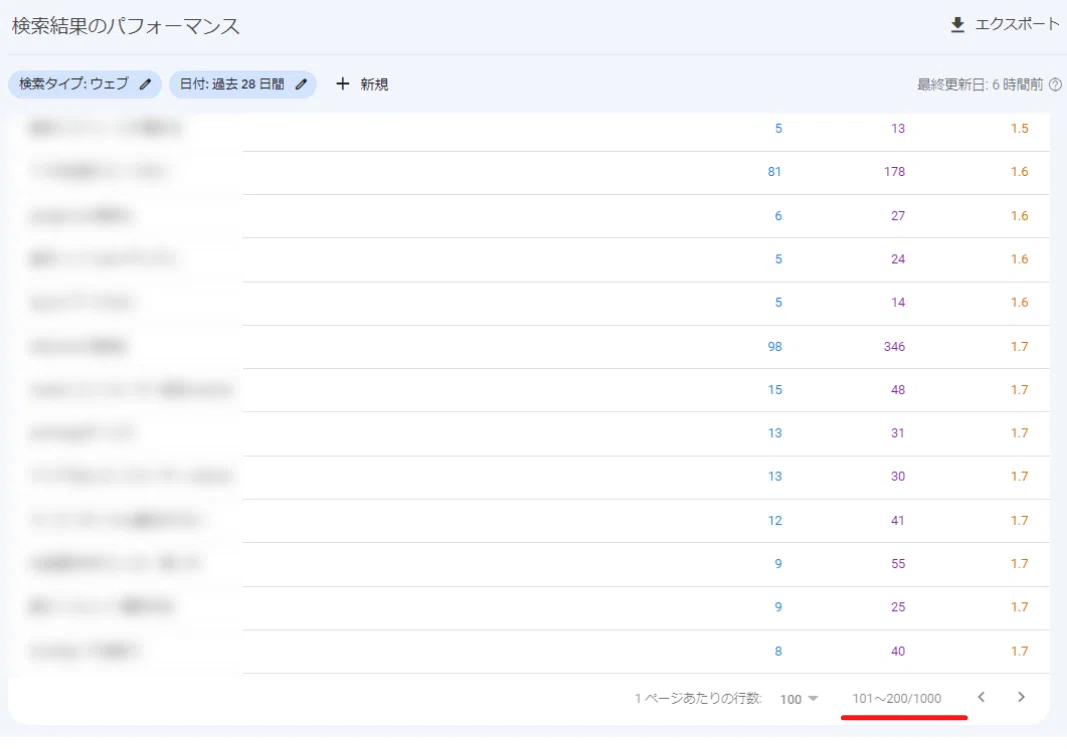Go to previous page with left chevron
The height and width of the screenshot is (749, 1067).
pyautogui.click(x=981, y=697)
